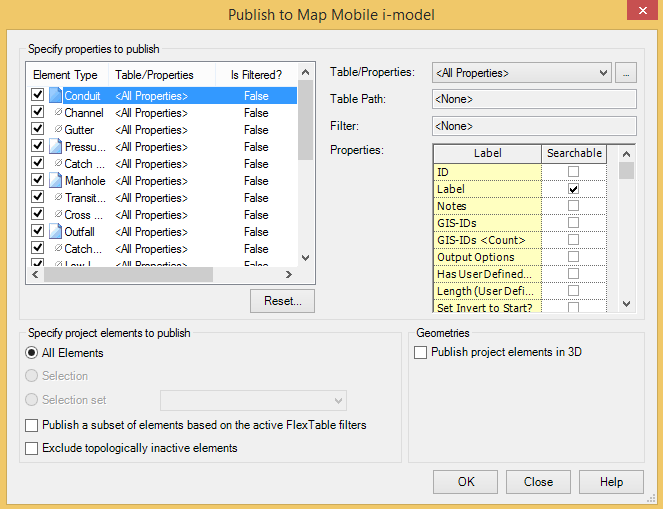The height and width of the screenshot is (509, 663).
Task: Enable Searchable for GIS-IDs property
Action: 573,222
